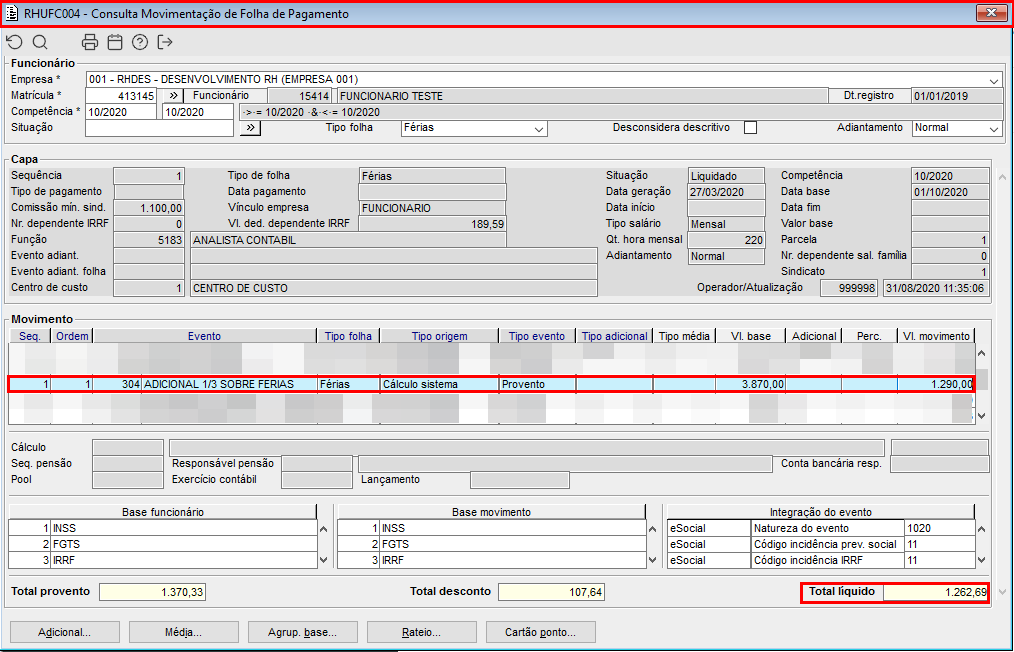Open the Adiantamento dropdown set to Normal
This screenshot has height=652, width=1014.
pos(993,129)
